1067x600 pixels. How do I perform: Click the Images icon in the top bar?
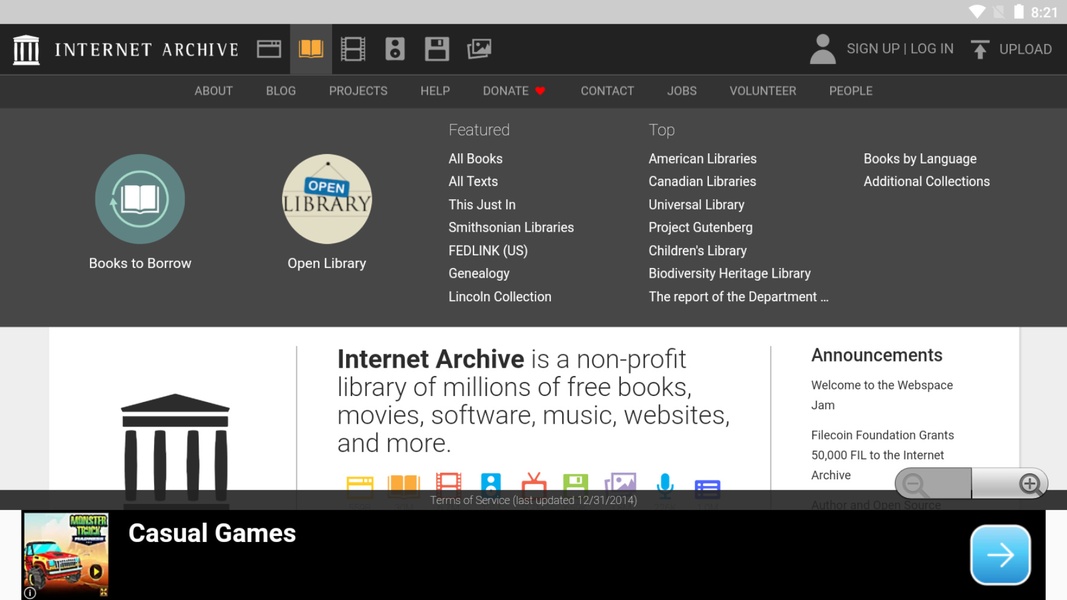479,49
